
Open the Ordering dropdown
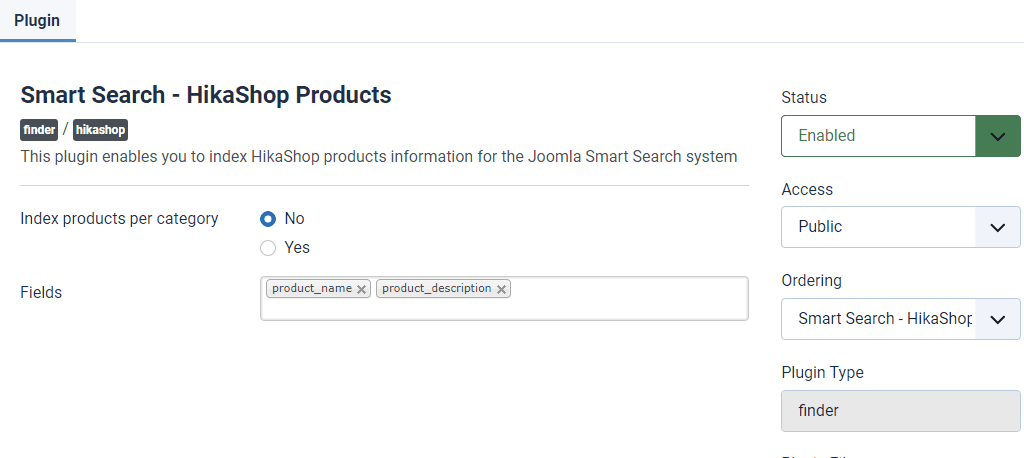pyautogui.click(x=901, y=319)
